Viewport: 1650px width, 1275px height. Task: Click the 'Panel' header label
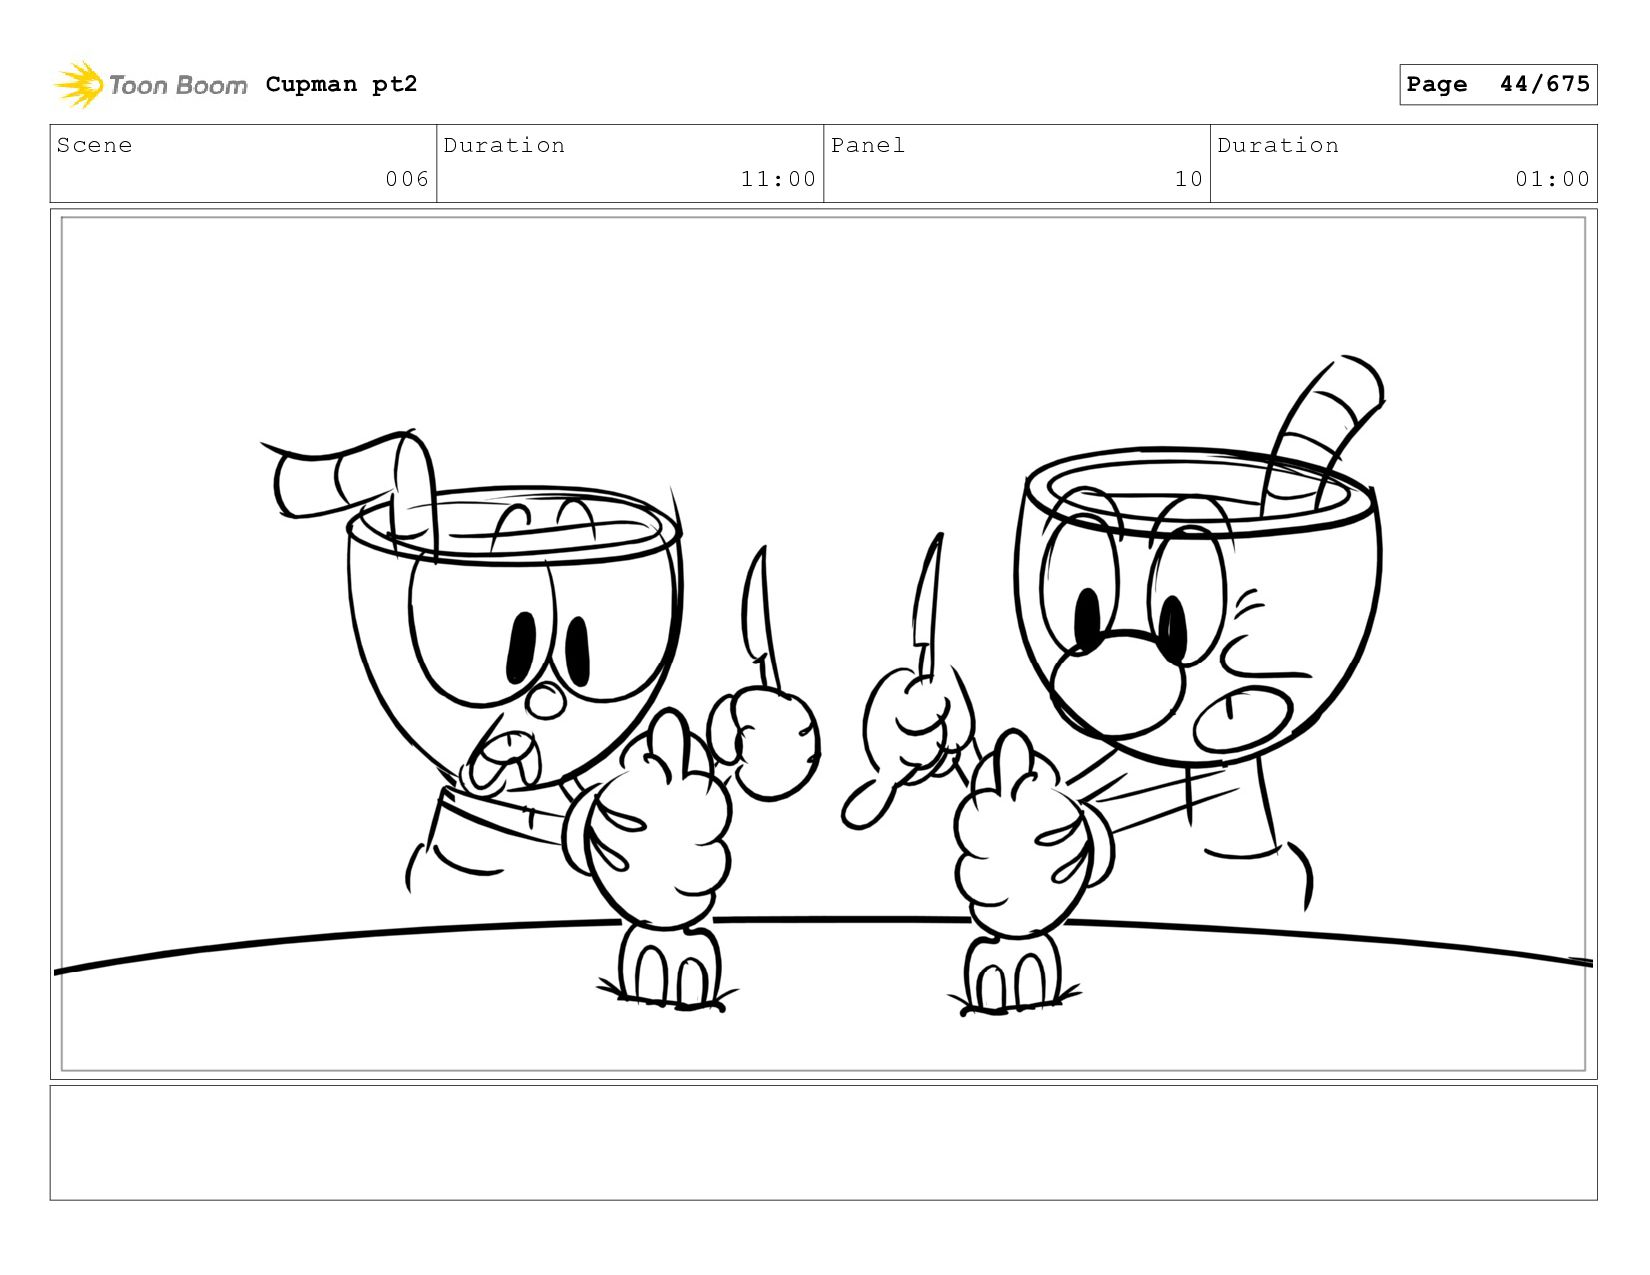[x=867, y=145]
